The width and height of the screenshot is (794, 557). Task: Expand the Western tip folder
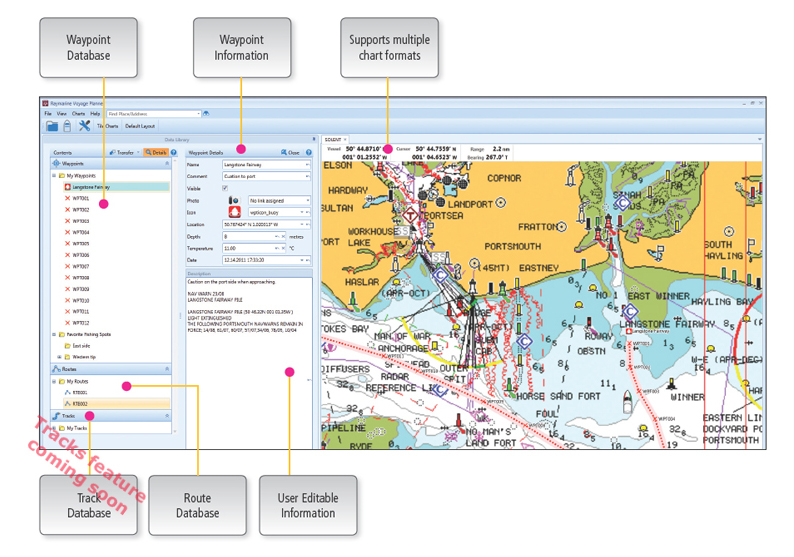click(x=60, y=357)
